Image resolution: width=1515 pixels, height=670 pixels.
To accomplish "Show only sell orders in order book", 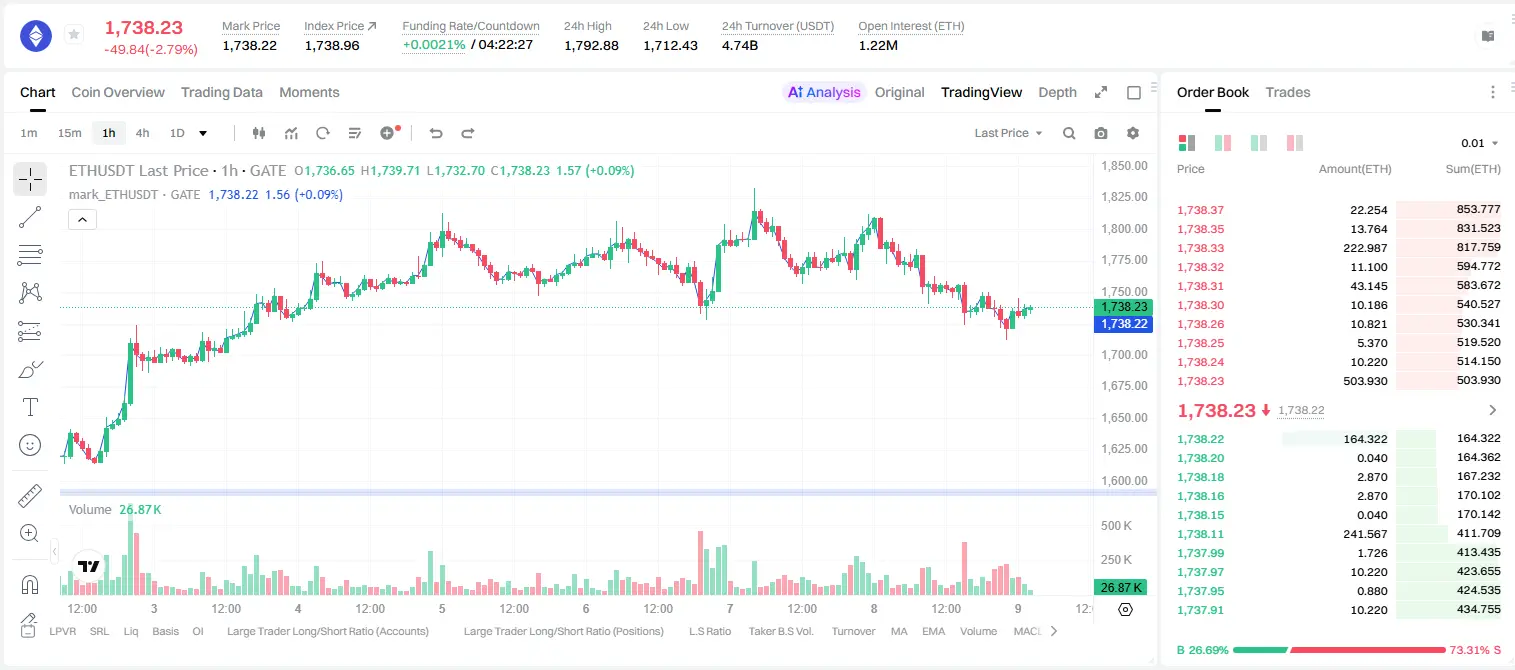I will pyautogui.click(x=1295, y=143).
